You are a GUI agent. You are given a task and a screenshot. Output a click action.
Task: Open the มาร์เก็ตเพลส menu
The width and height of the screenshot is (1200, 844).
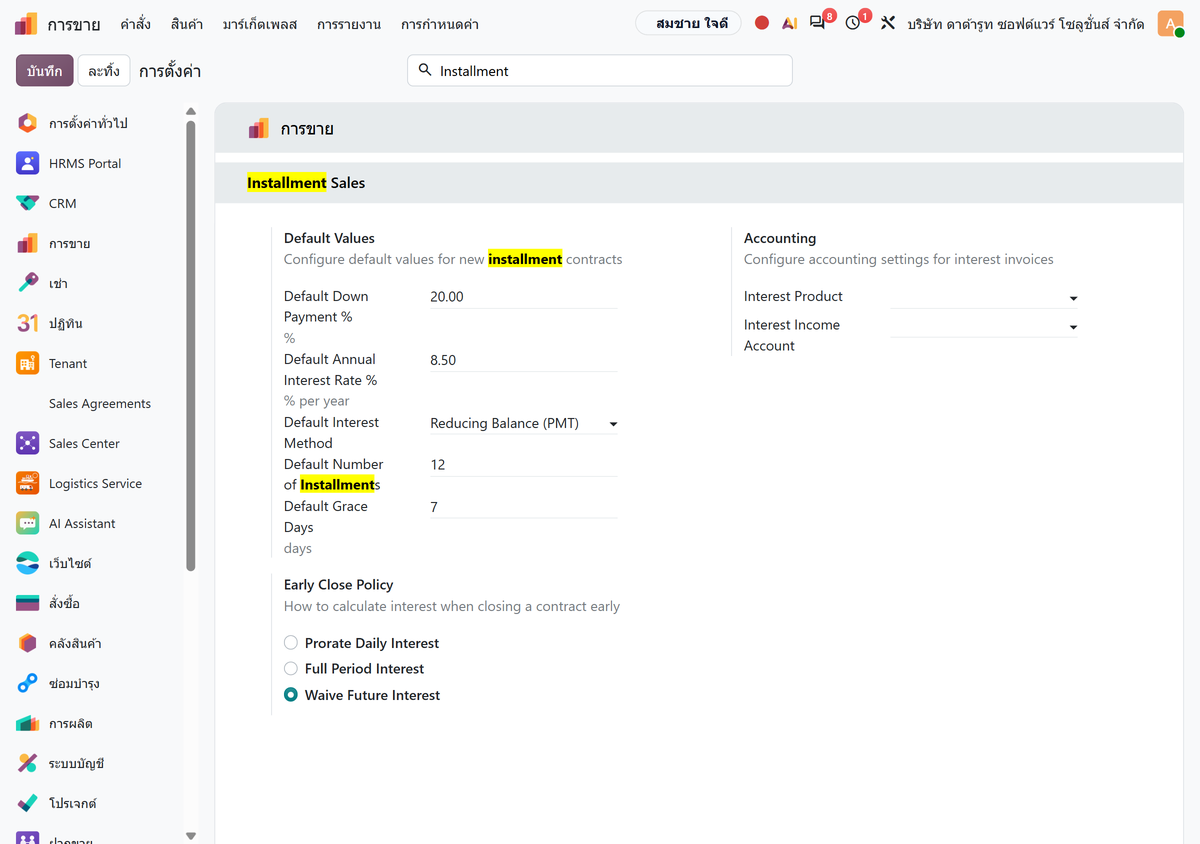pos(260,23)
